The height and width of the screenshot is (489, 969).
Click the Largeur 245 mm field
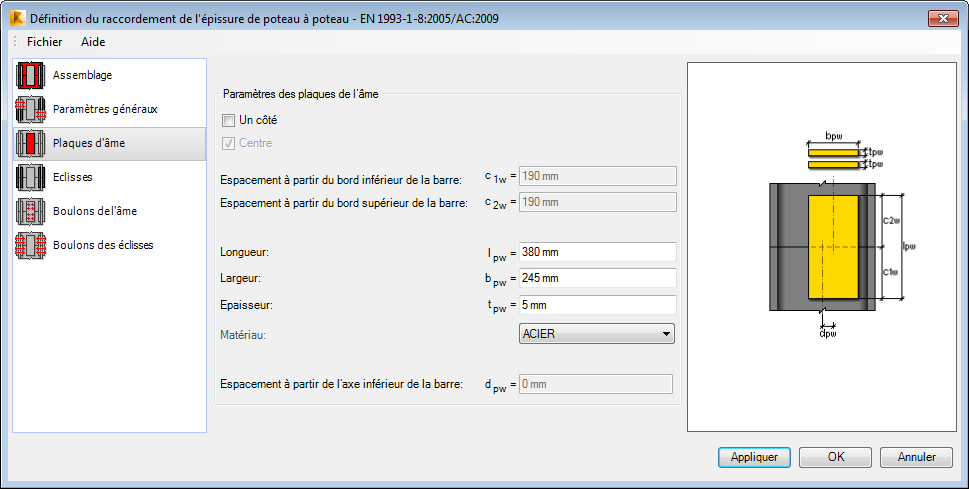point(598,278)
